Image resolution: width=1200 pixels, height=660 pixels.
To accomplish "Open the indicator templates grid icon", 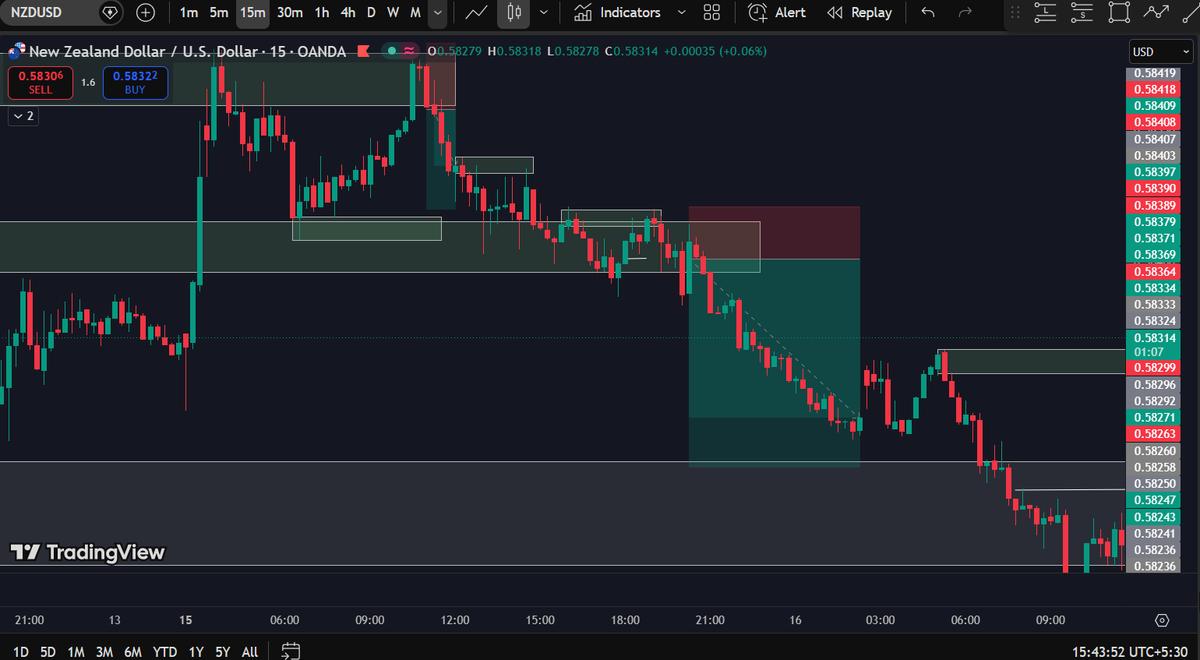I will (712, 13).
